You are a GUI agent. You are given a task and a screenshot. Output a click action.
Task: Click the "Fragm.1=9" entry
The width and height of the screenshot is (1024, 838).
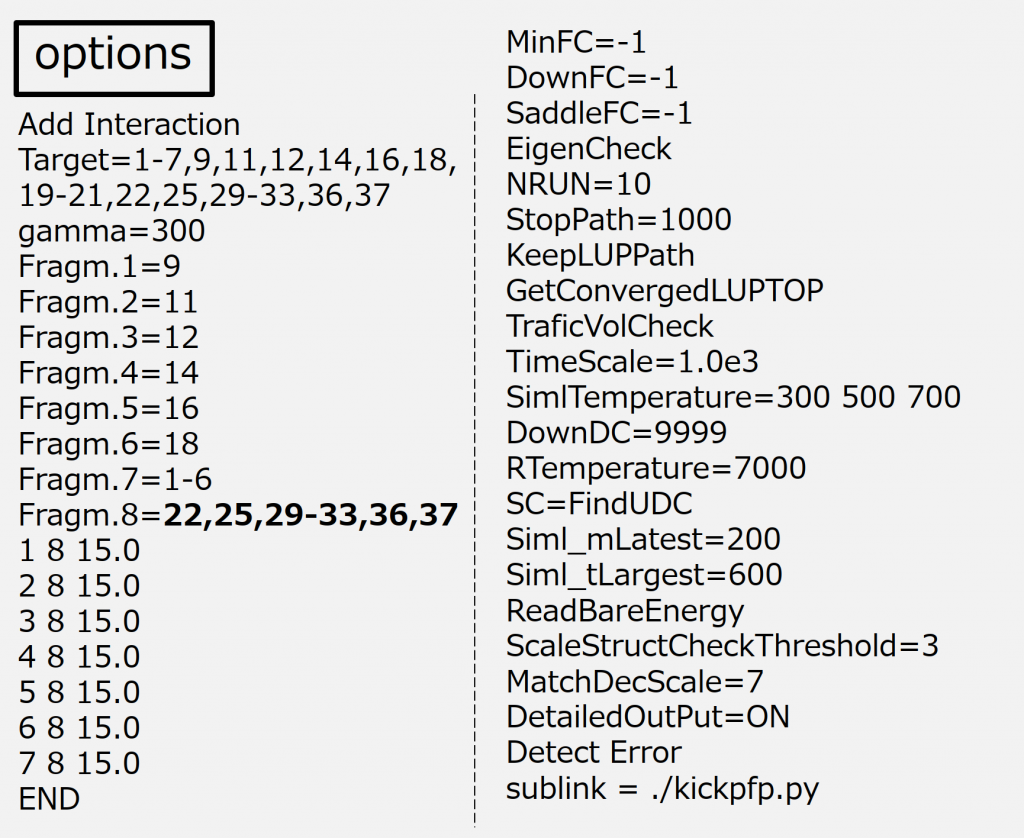(x=99, y=267)
